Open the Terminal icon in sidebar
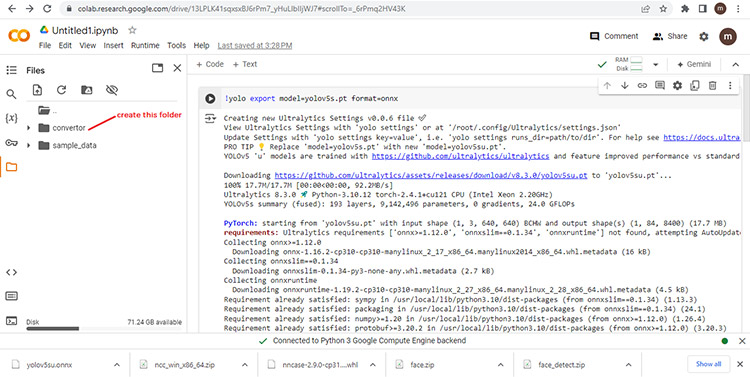This screenshot has width=750, height=377. pyautogui.click(x=11, y=321)
